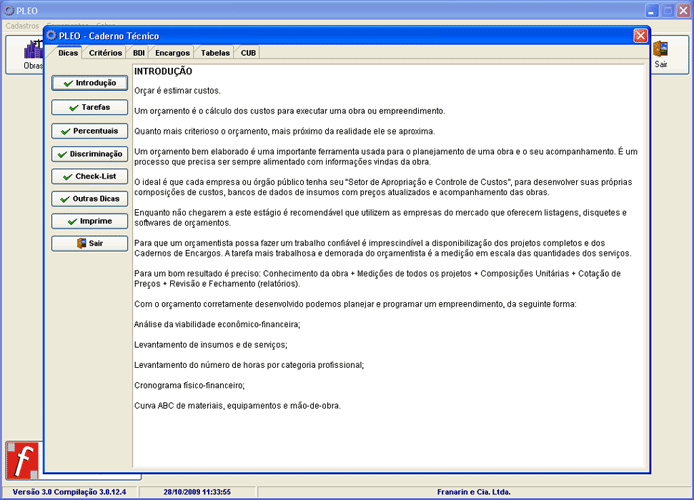
Task: Switch to the Critérios tab
Action: click(x=105, y=53)
